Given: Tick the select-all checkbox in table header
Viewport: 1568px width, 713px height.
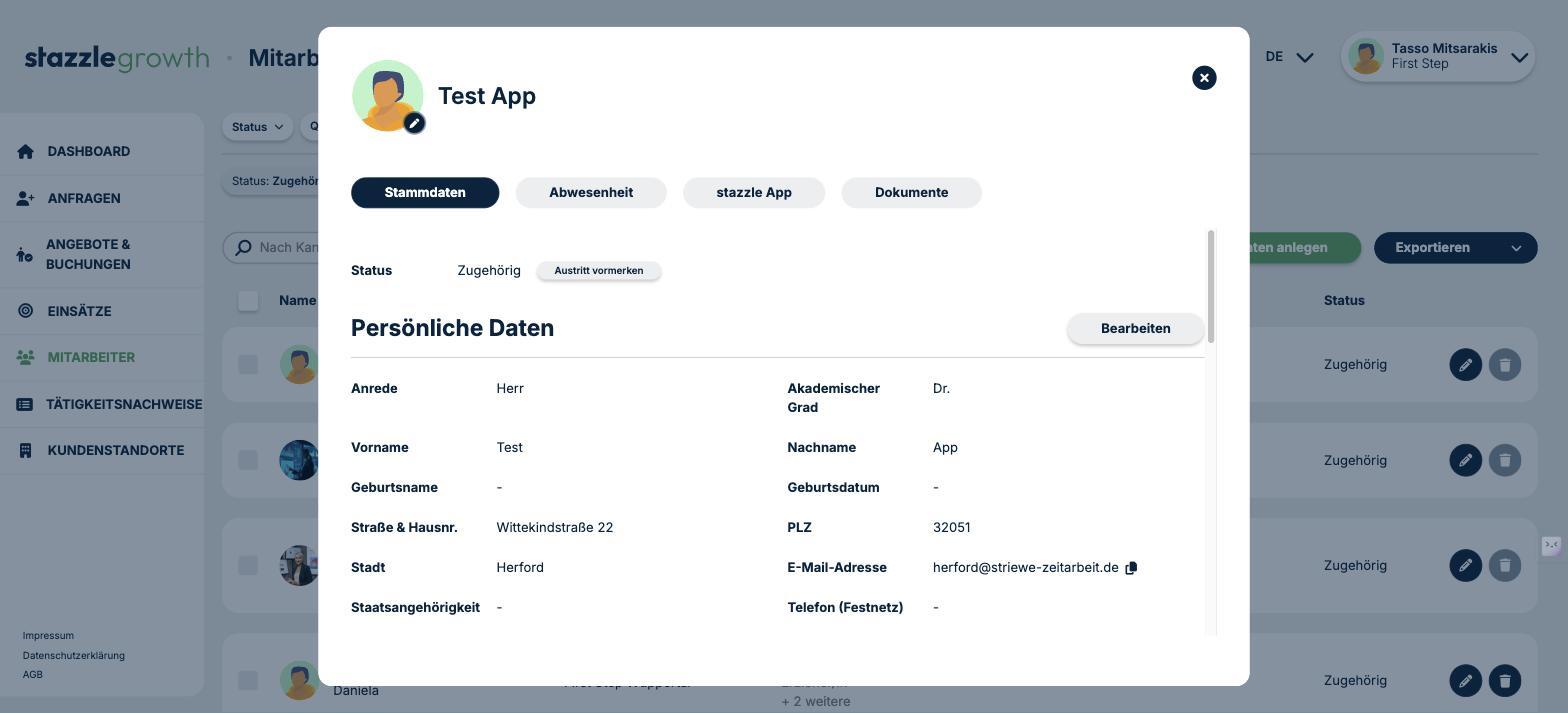Looking at the screenshot, I should tap(248, 301).
